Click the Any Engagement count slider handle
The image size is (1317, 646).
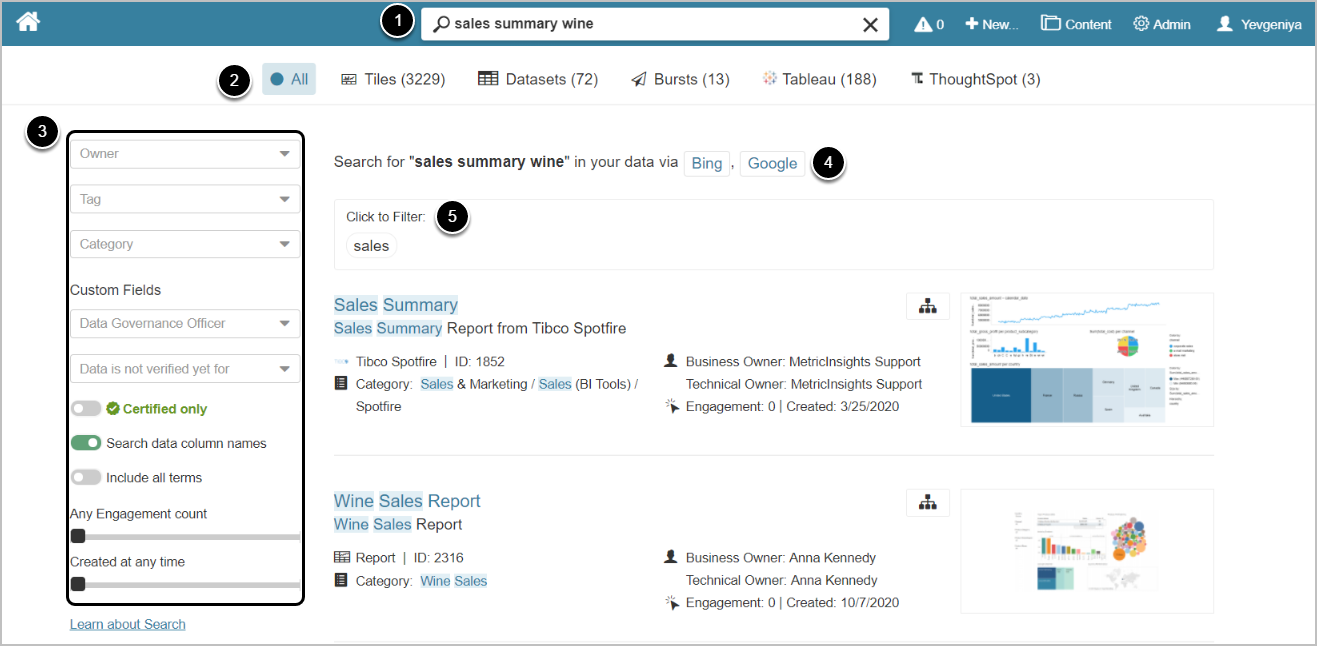click(x=78, y=537)
